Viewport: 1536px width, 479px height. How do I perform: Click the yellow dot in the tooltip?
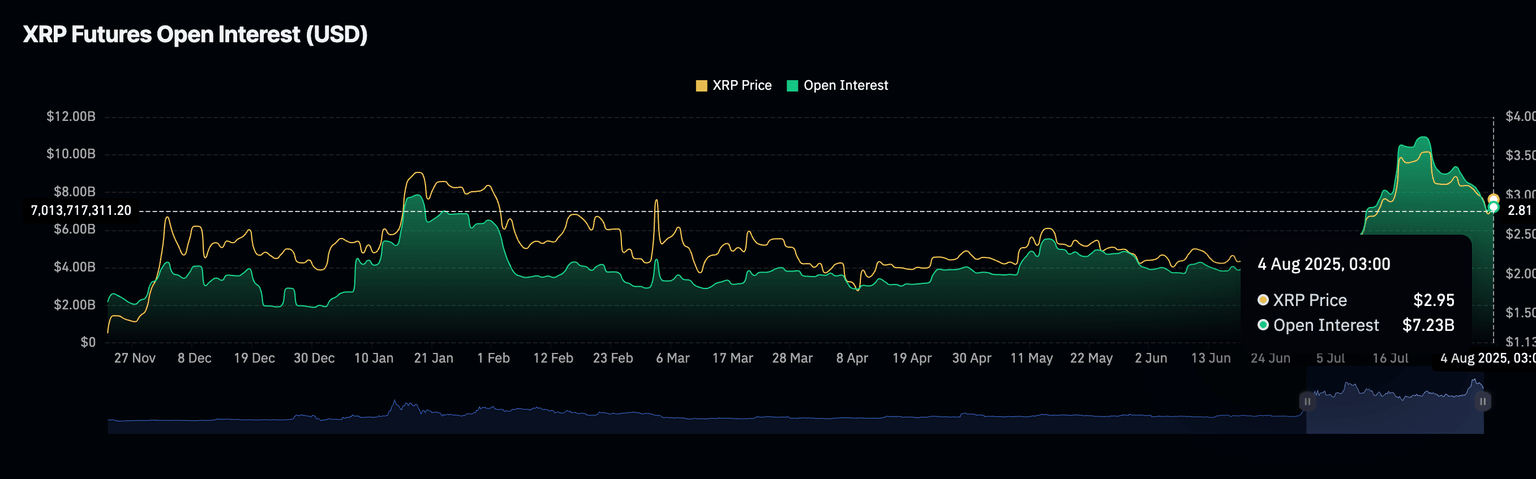click(1263, 300)
